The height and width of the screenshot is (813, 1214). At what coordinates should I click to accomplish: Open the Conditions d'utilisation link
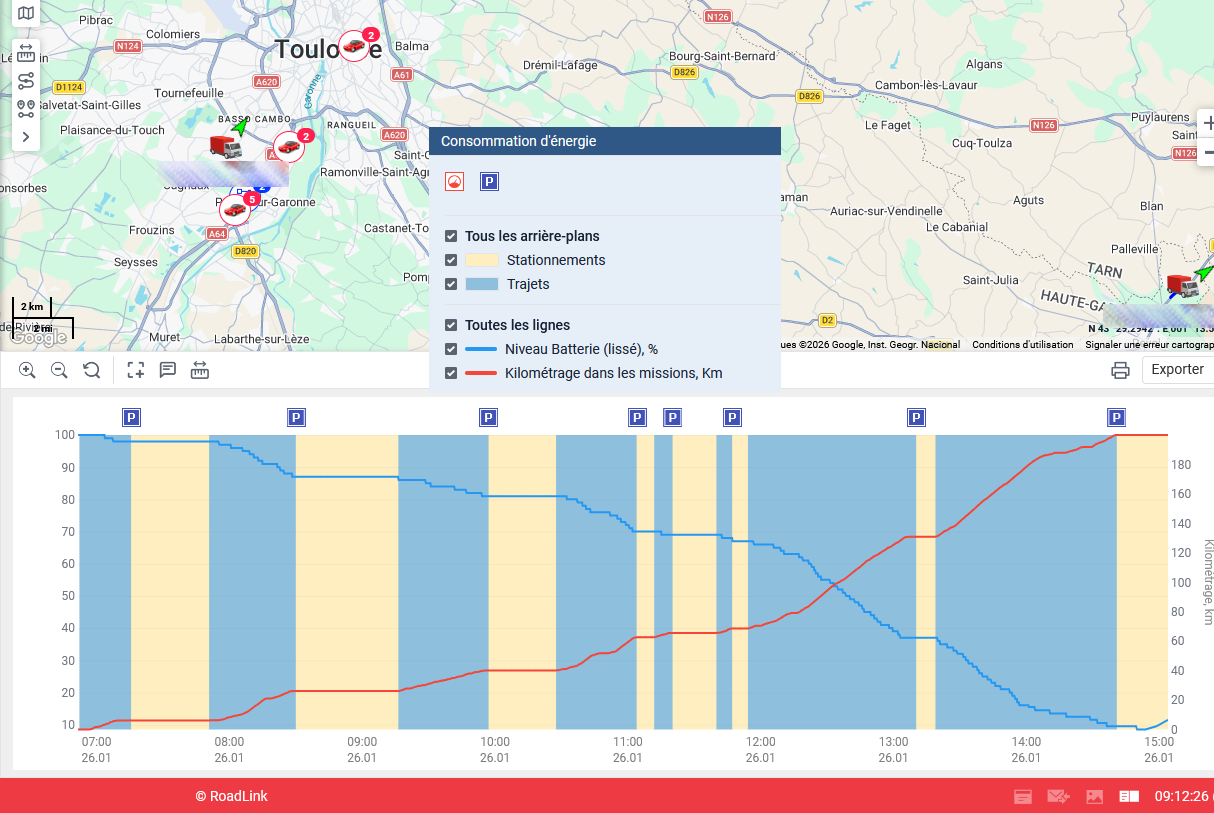(1022, 345)
